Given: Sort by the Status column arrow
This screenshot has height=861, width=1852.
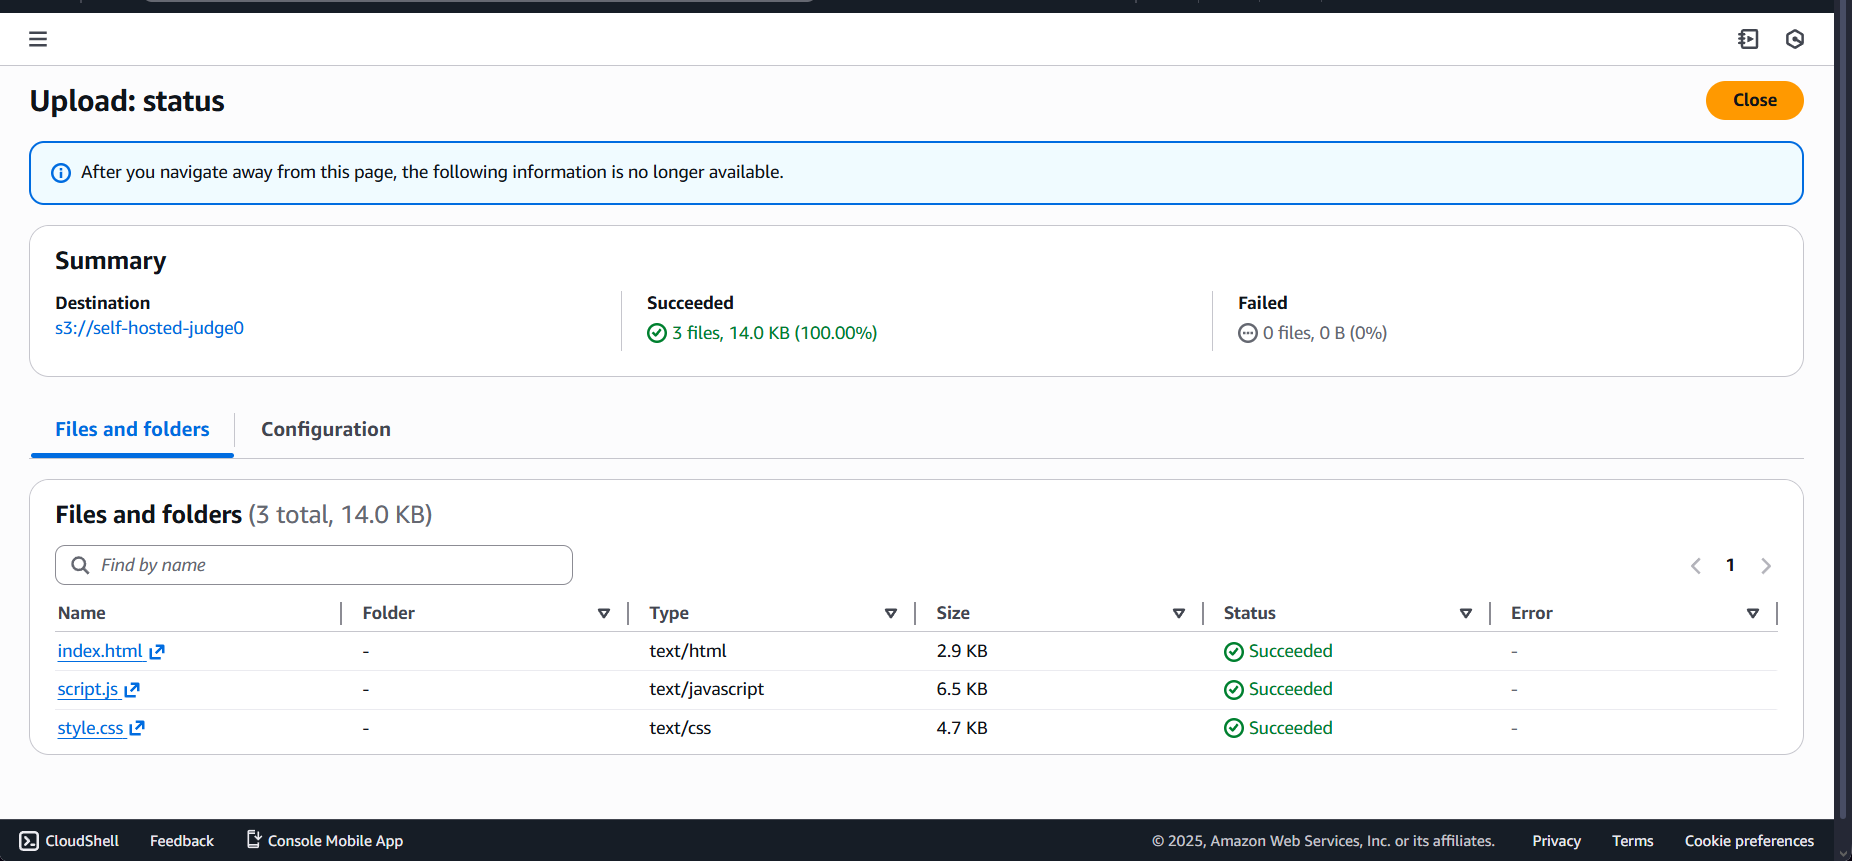Looking at the screenshot, I should (1466, 613).
